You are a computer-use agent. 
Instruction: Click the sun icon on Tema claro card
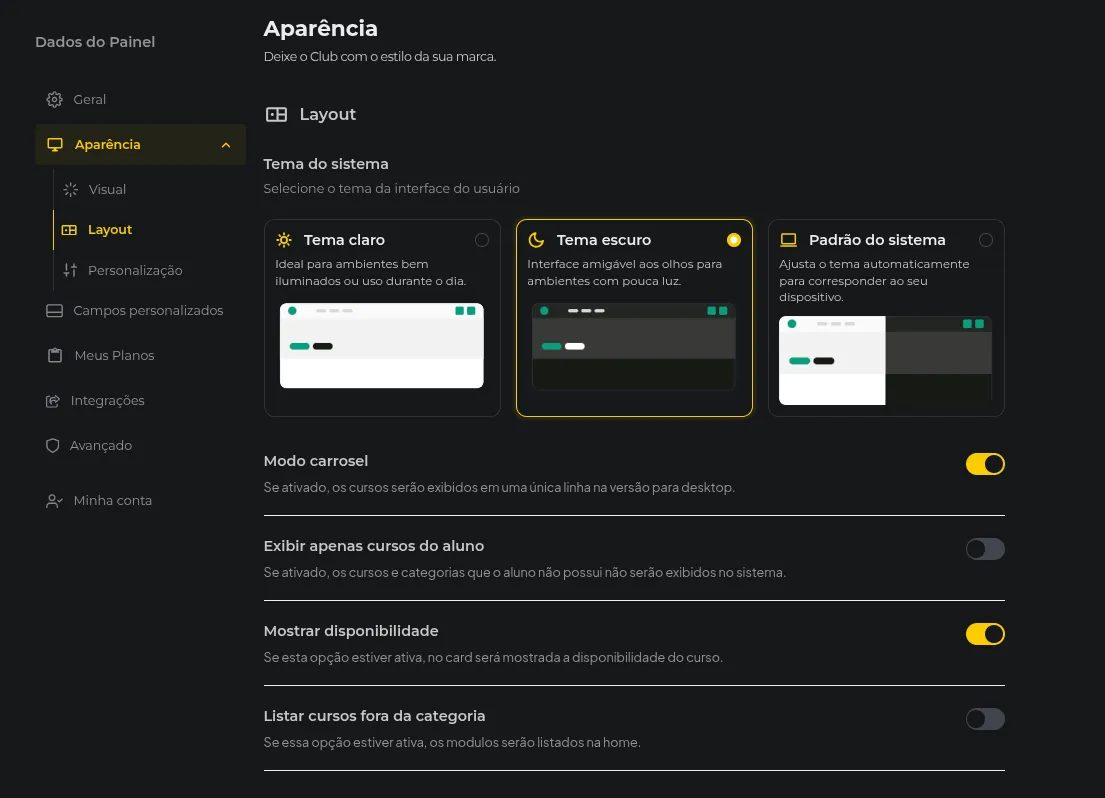[x=284, y=240]
